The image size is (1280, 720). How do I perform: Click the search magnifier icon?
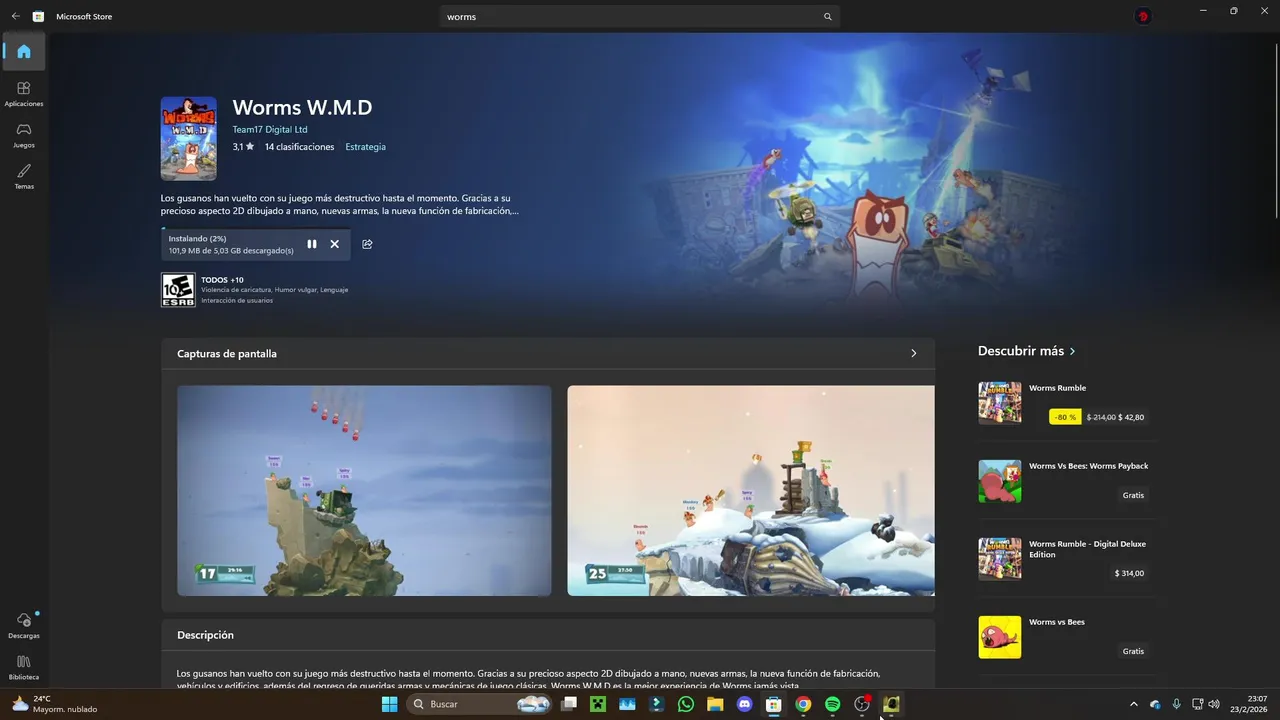click(x=827, y=17)
